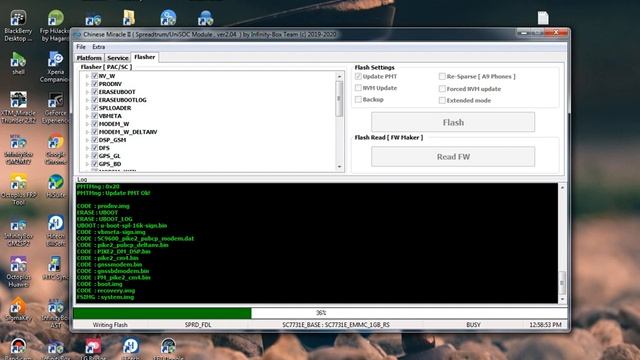Click the flashing progress bar at 36%
The image size is (640, 360).
[320, 313]
